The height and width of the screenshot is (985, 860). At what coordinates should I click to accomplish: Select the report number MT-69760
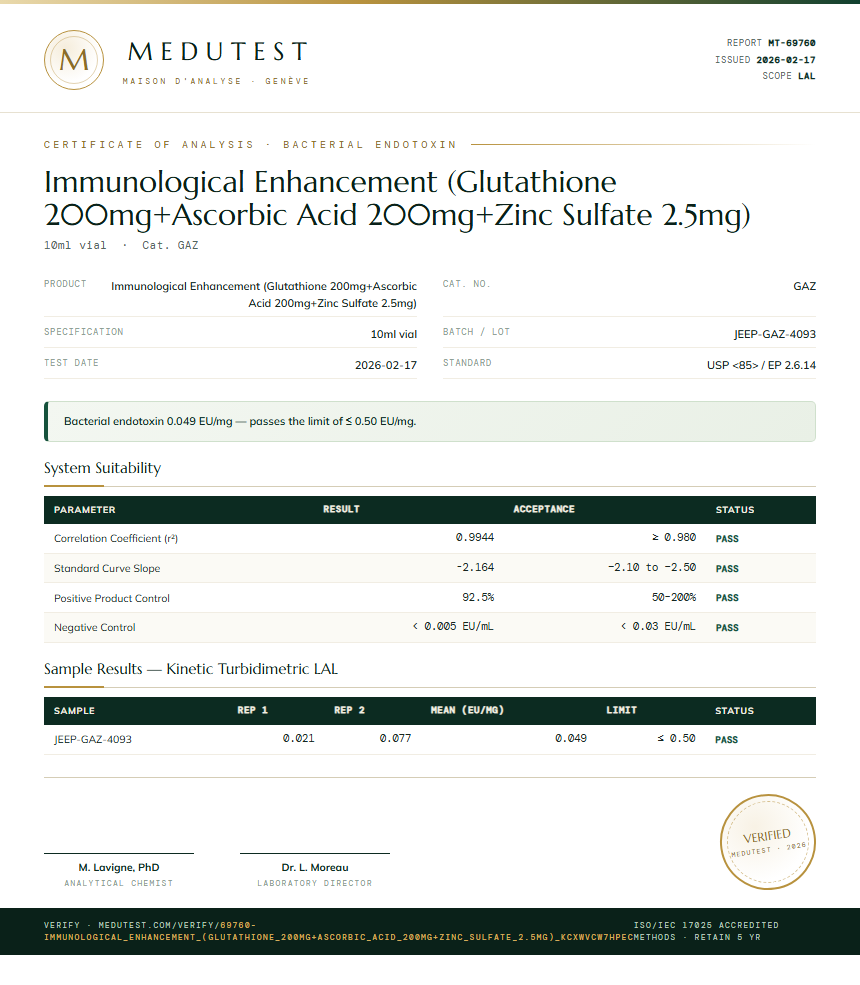click(x=792, y=43)
